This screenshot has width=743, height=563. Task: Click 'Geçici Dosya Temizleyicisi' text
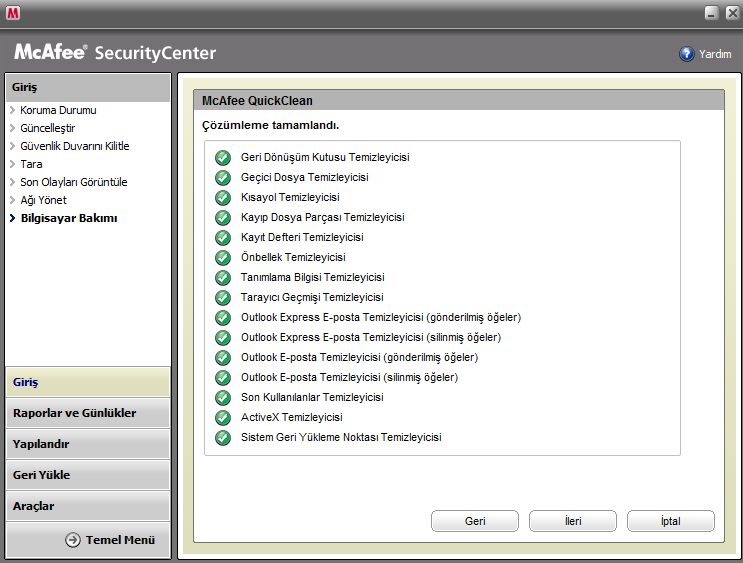(x=305, y=177)
